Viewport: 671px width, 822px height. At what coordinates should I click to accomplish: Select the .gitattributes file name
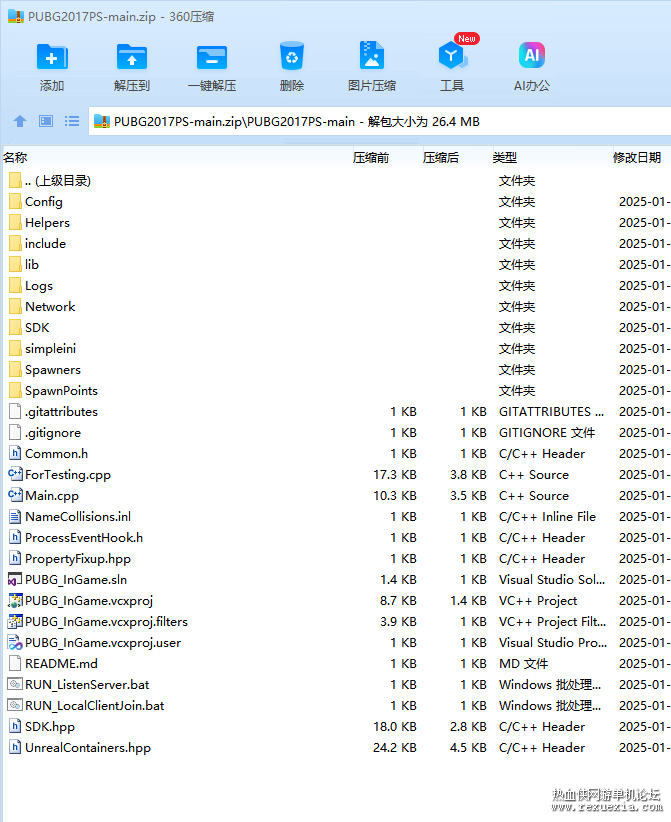pos(61,412)
